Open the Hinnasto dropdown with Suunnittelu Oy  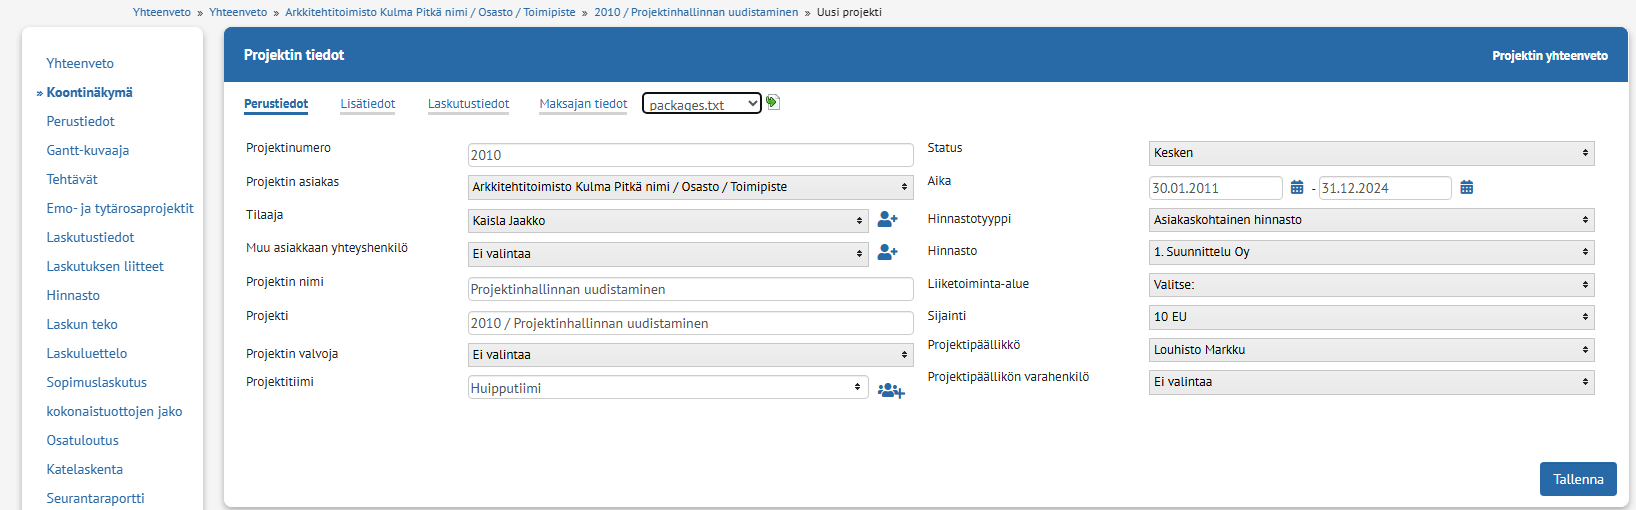[x=1372, y=252]
